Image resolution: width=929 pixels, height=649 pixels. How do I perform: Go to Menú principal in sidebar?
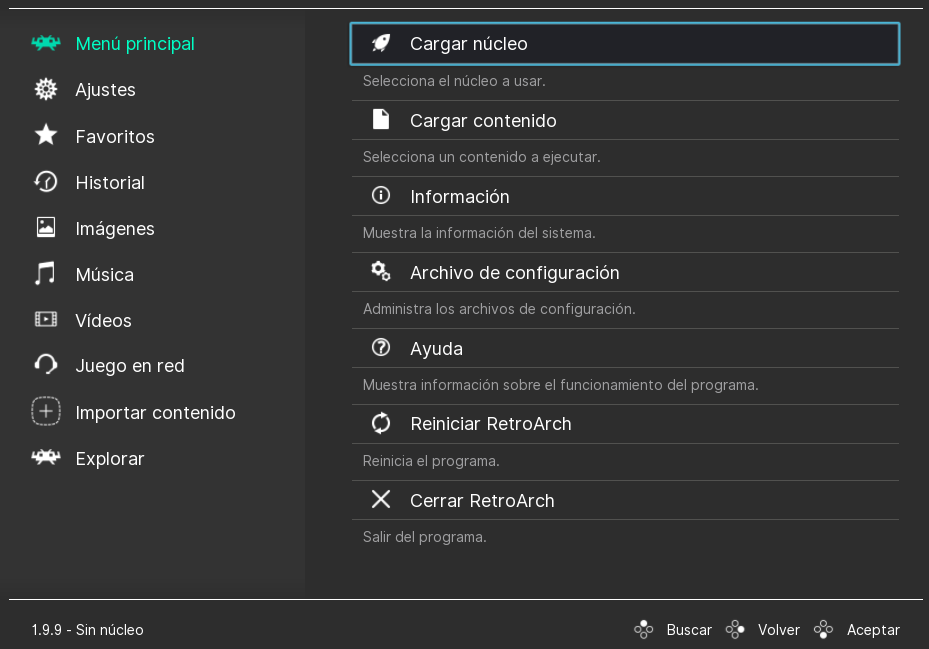(x=134, y=44)
